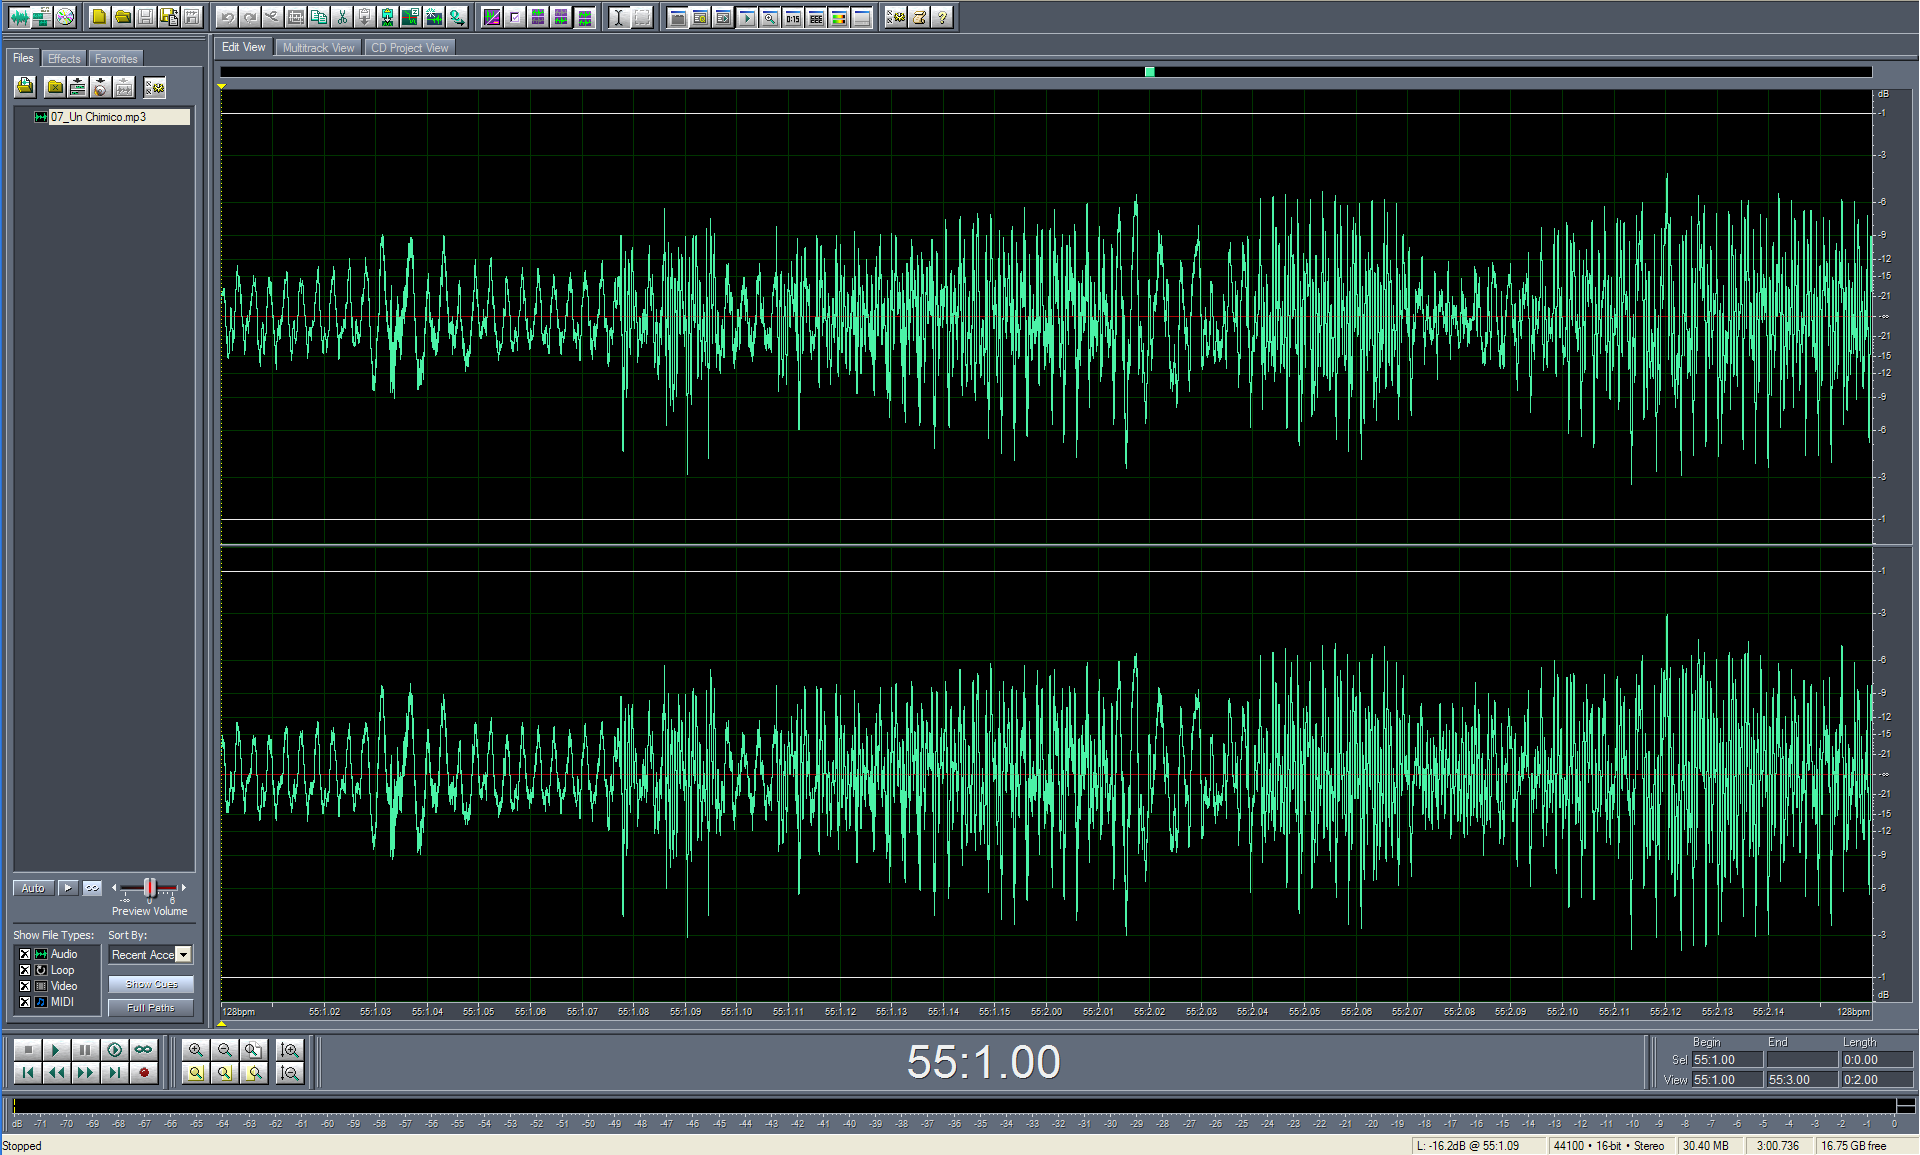Click Sel Begin field 55:1.00
1920x1155 pixels.
[x=1726, y=1060]
